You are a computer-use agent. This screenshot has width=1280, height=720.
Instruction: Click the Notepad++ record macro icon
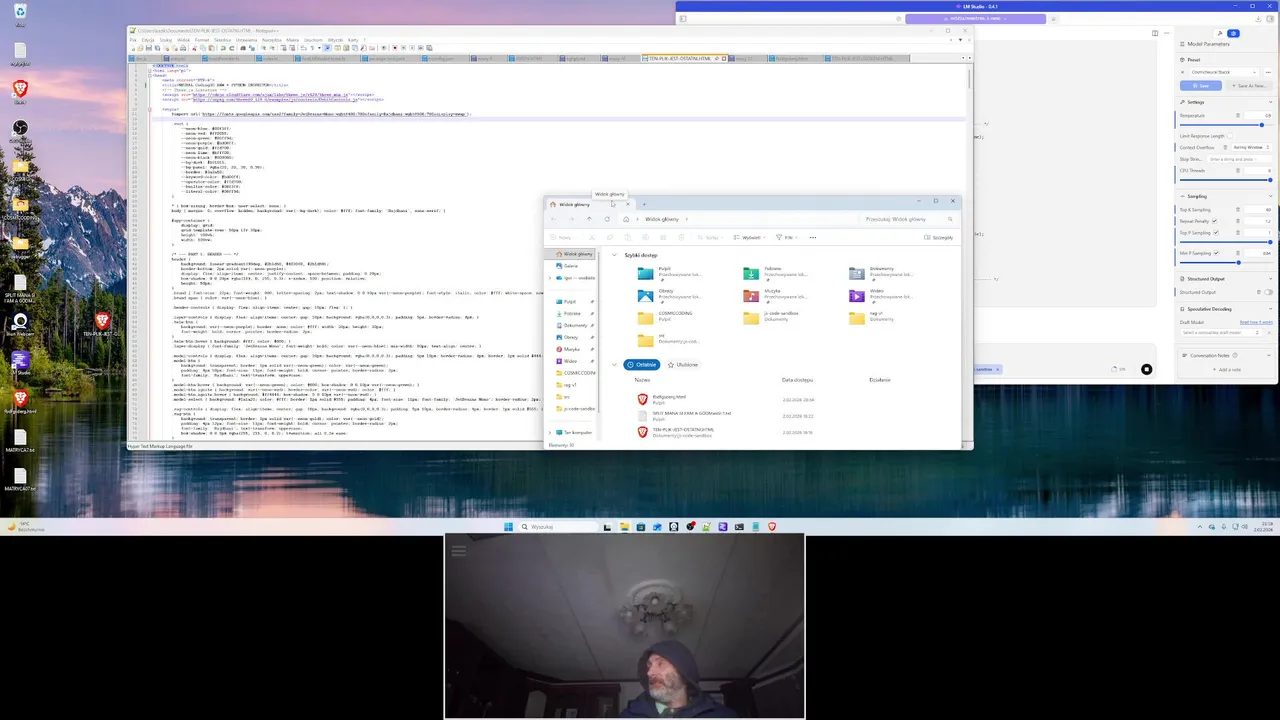coord(394,48)
